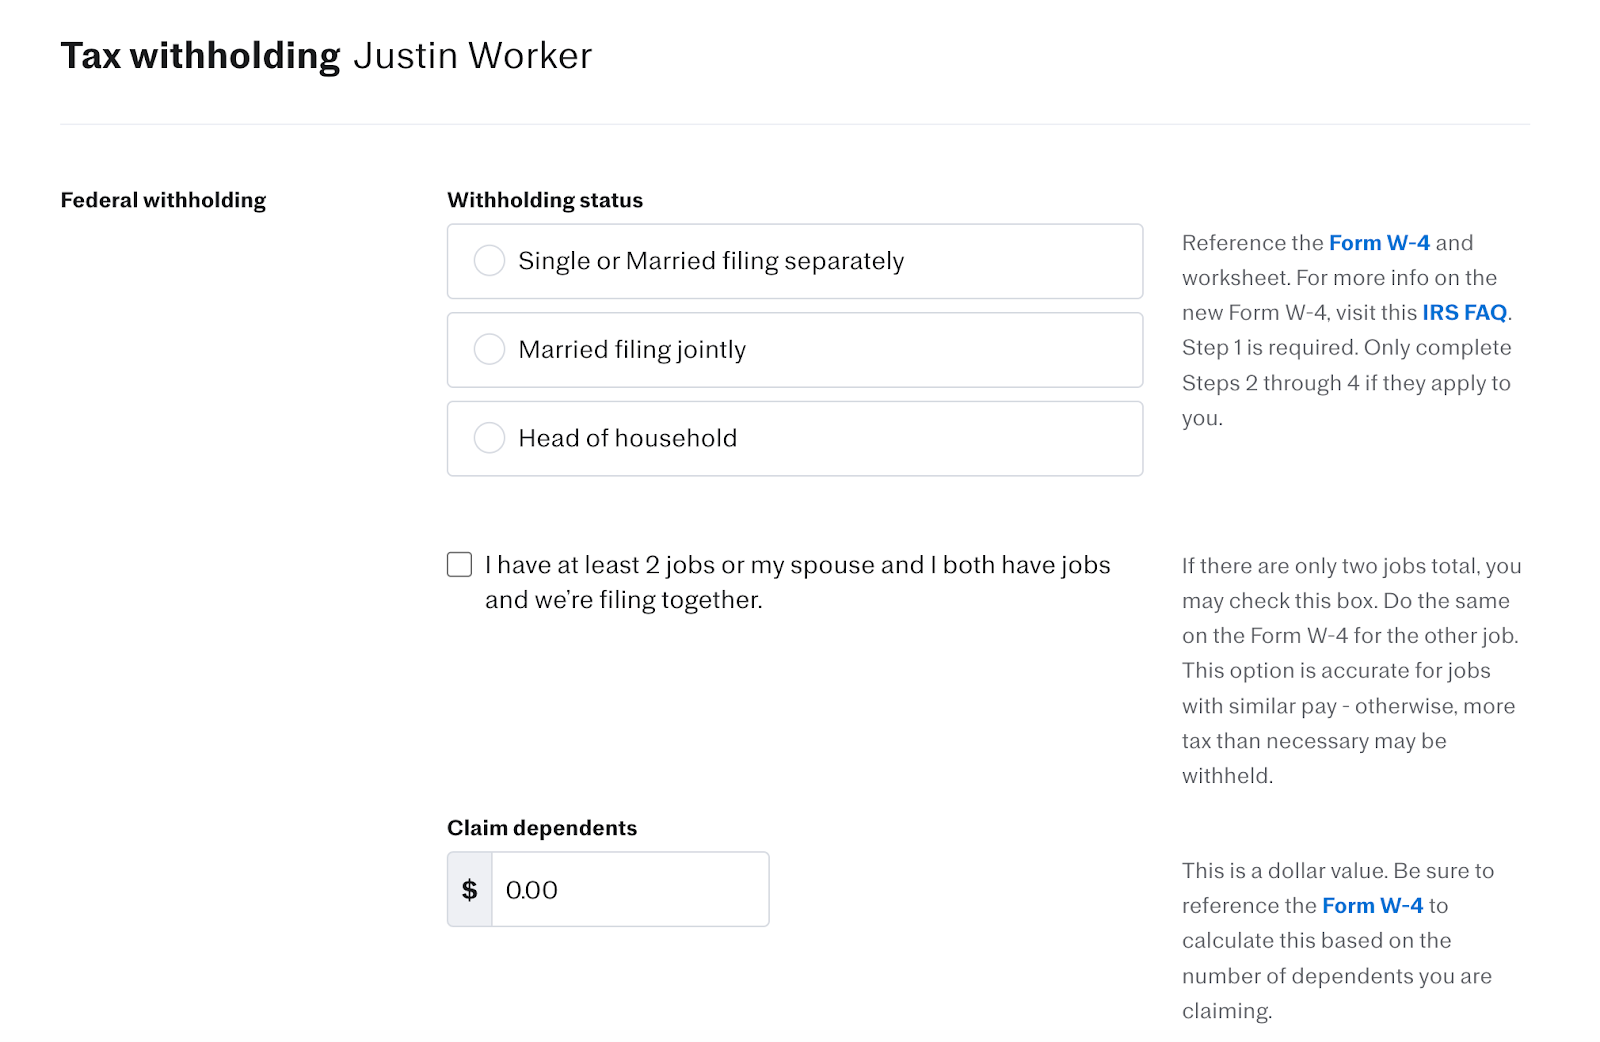The image size is (1600, 1042).
Task: Click the dollar sign prefix icon
Action: tap(470, 889)
